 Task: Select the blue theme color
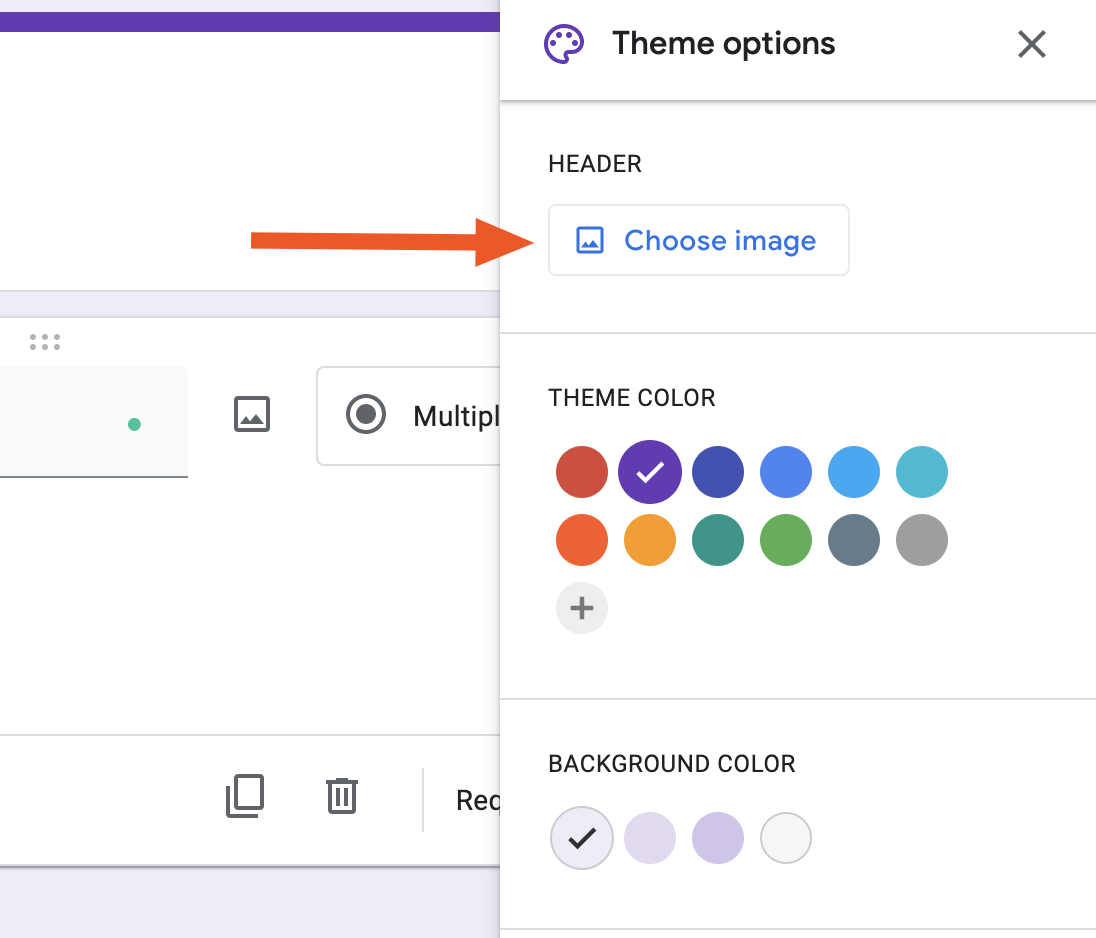pyautogui.click(x=786, y=472)
